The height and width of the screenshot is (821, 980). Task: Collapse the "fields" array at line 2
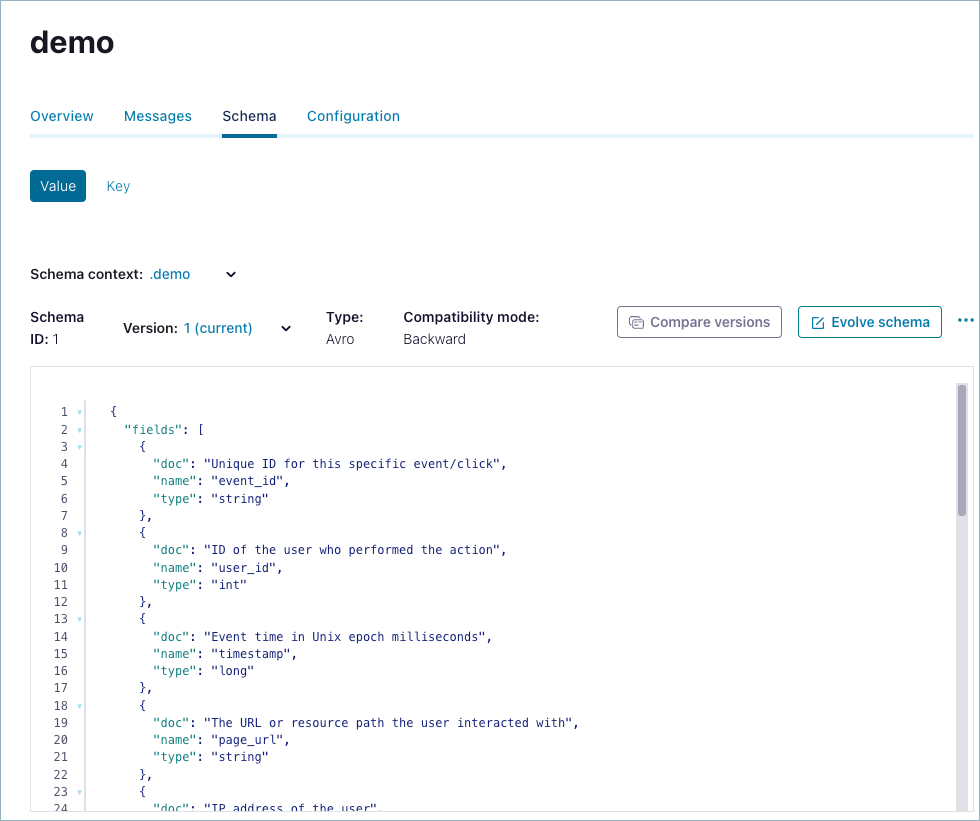pos(80,430)
